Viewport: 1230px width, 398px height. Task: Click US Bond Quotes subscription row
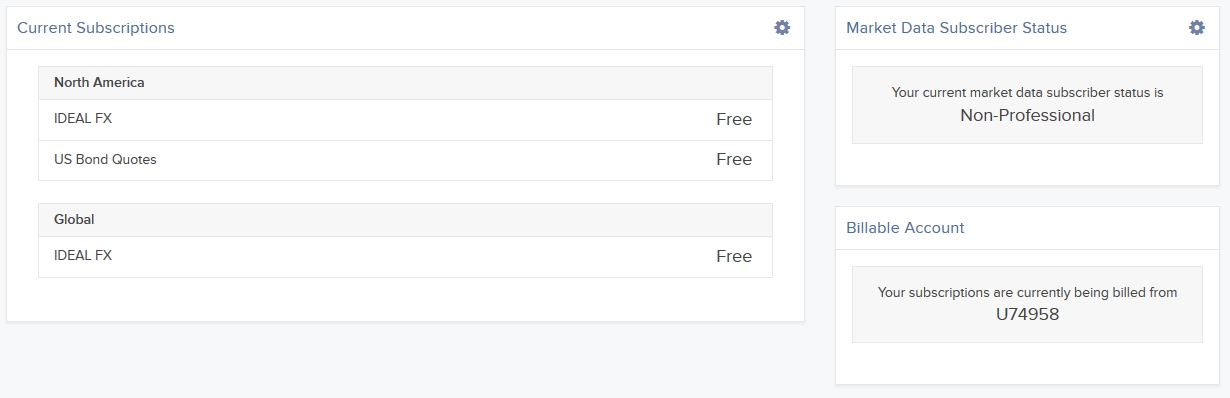(x=405, y=160)
